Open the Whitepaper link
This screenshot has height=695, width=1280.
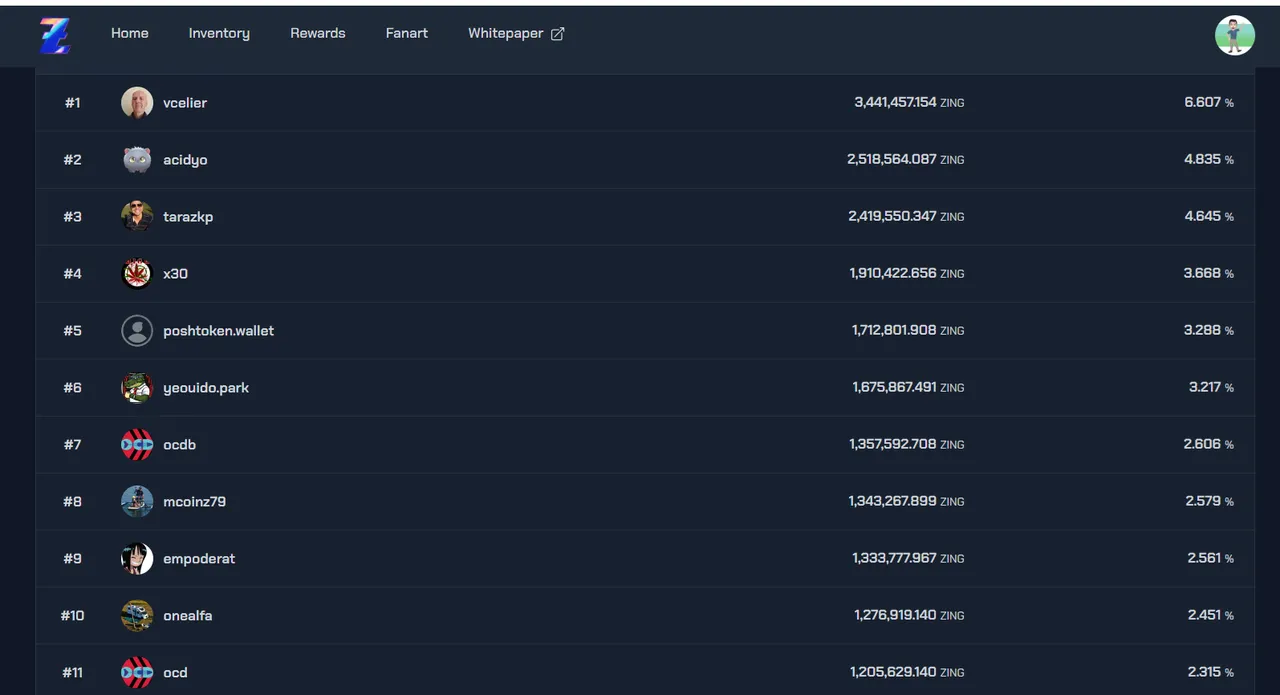click(516, 33)
